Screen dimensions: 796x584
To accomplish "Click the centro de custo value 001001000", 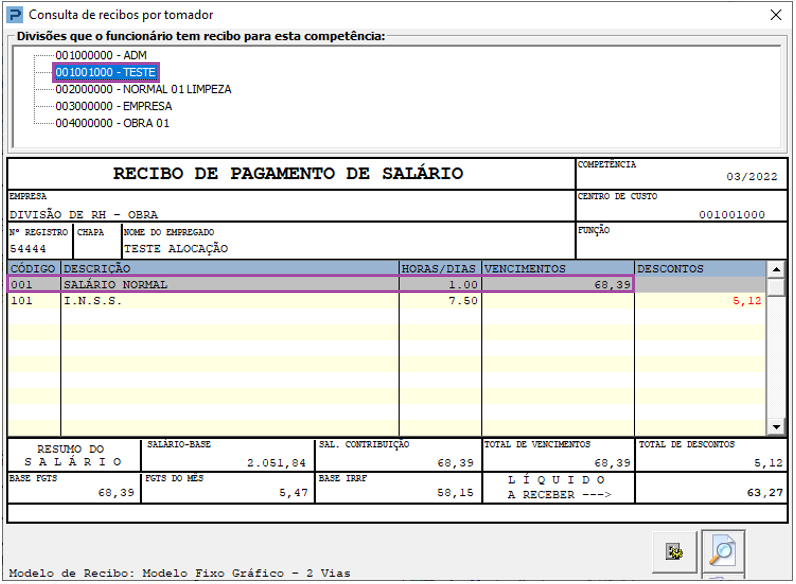I will pos(732,215).
